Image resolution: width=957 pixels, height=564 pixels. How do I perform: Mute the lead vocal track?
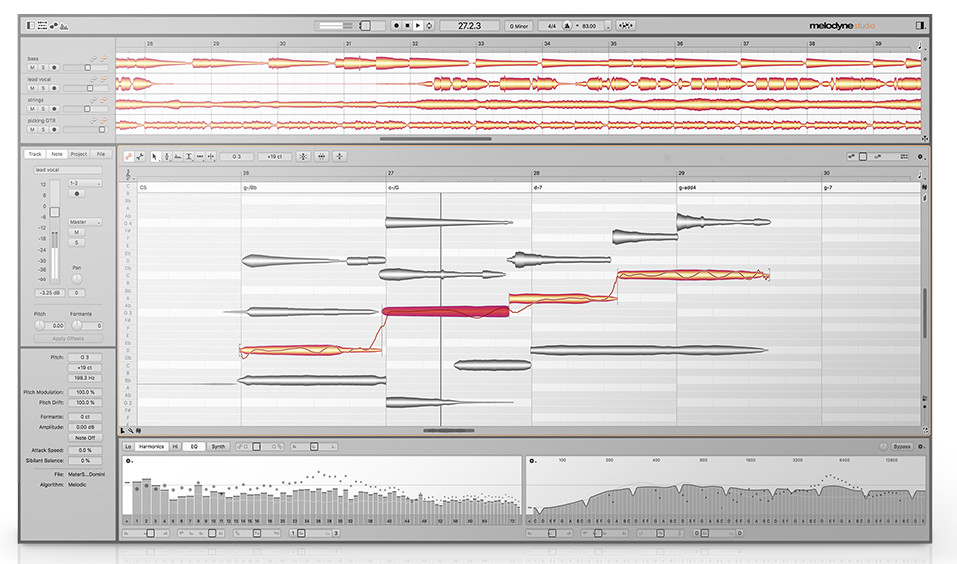click(32, 88)
